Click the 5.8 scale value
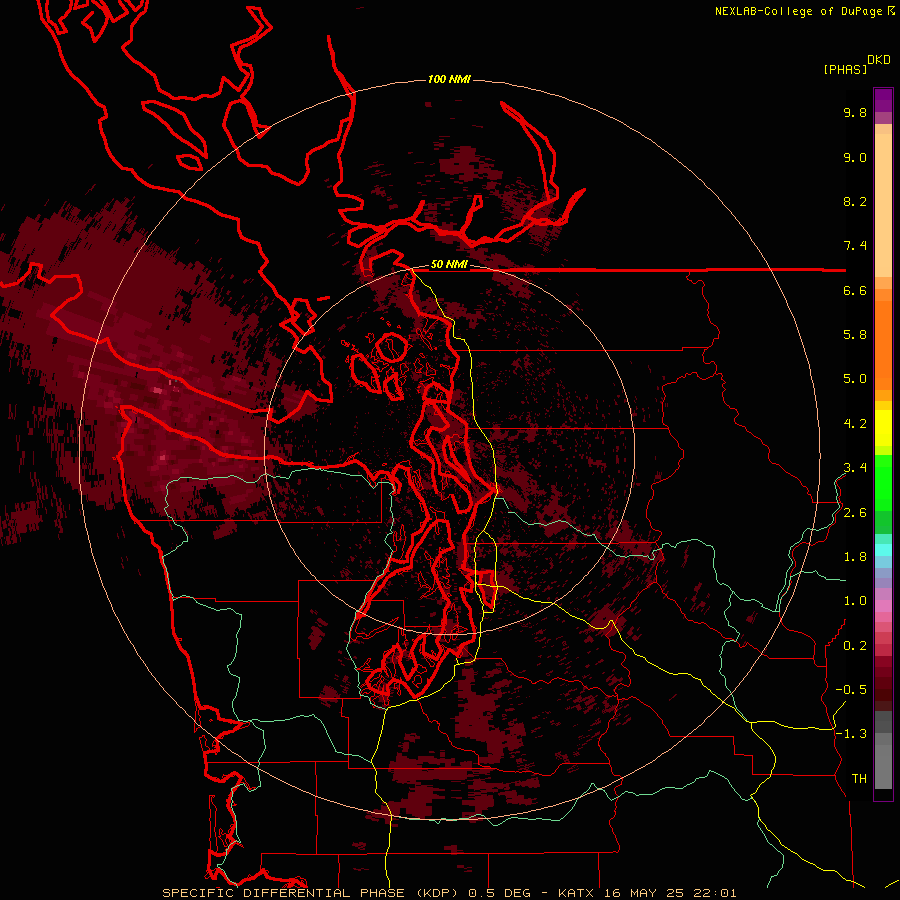Image resolution: width=900 pixels, height=900 pixels. pyautogui.click(x=855, y=335)
